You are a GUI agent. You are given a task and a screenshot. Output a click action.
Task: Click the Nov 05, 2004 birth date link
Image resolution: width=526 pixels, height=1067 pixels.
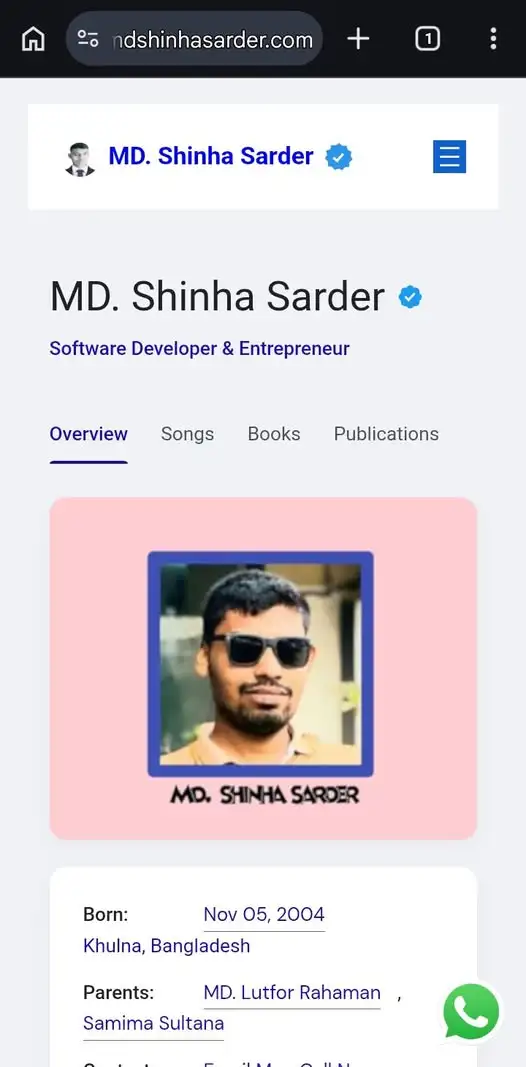264,915
